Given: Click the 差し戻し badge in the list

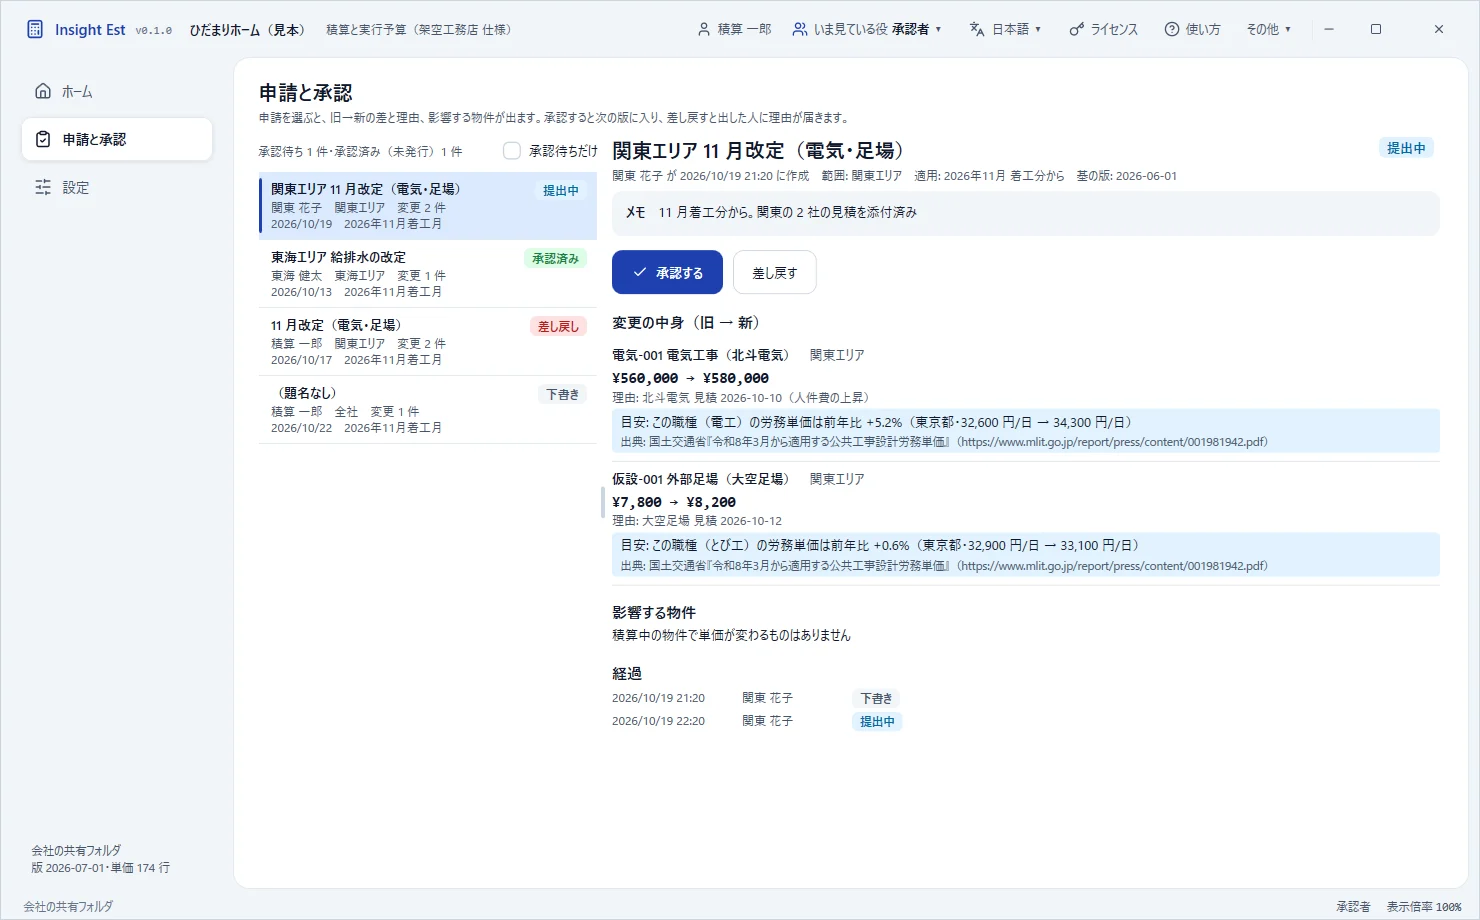Looking at the screenshot, I should 558,326.
